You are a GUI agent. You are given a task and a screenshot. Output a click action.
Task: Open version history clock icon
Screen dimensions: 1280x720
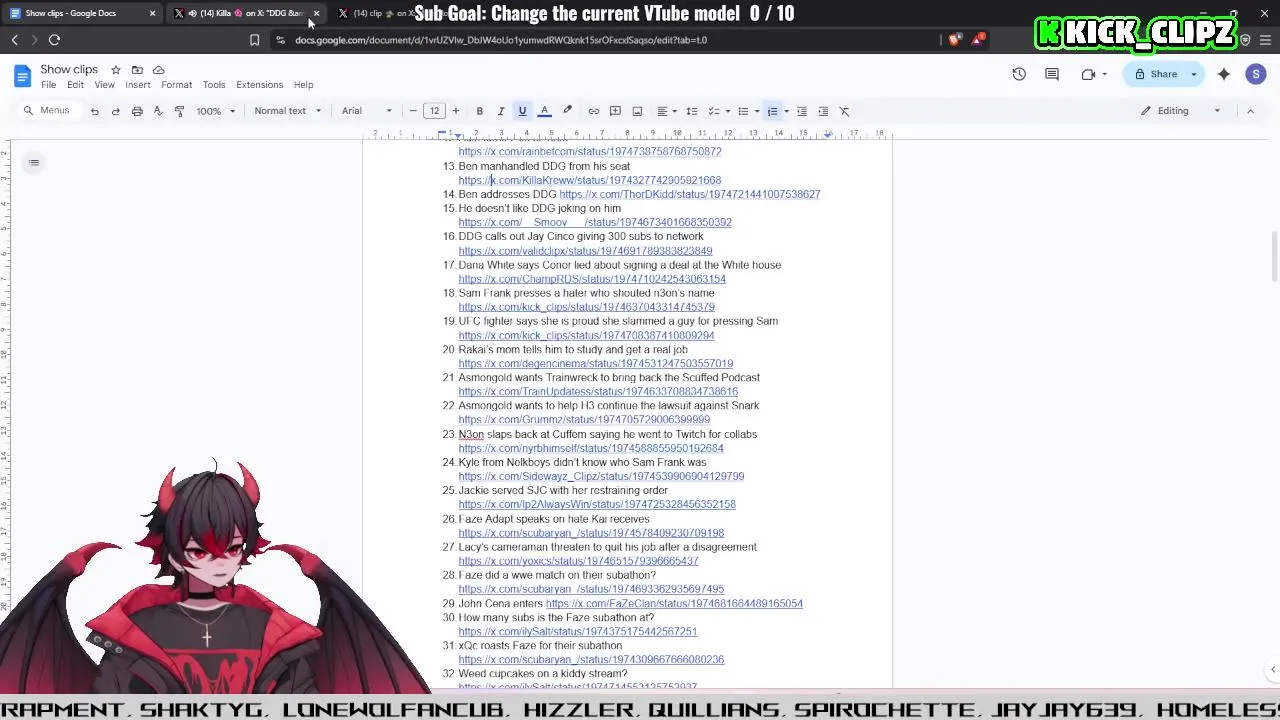coord(1019,74)
